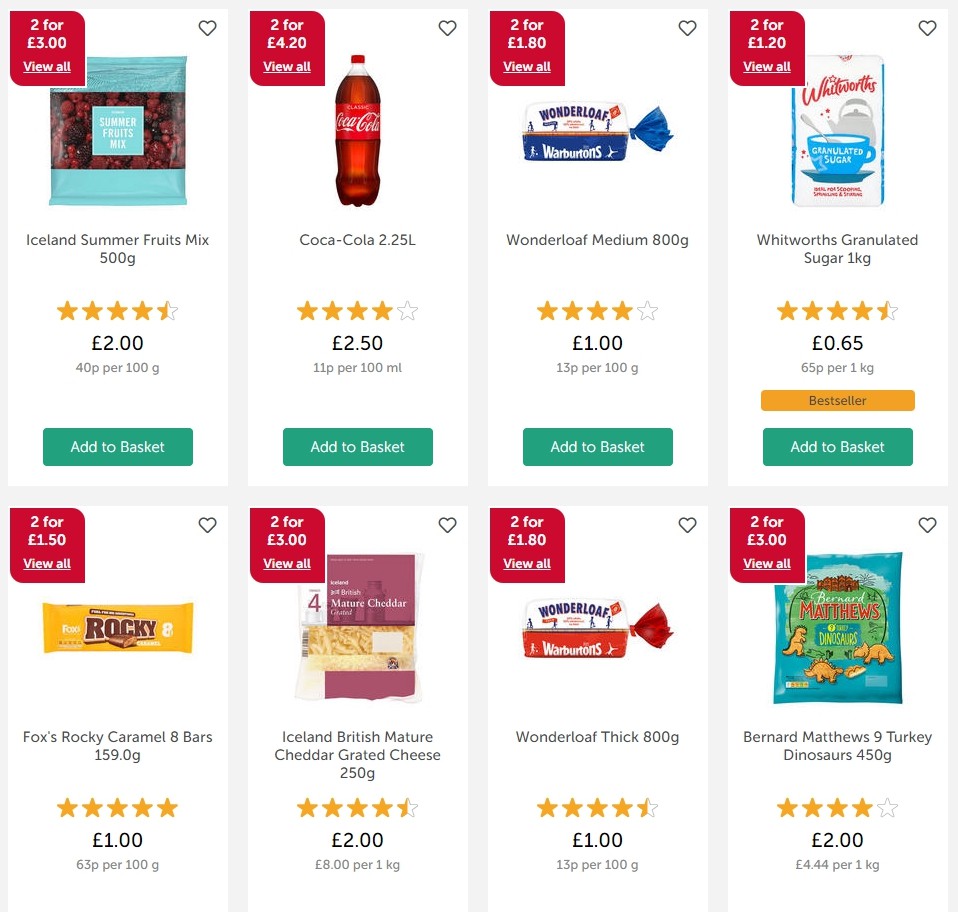
Task: Favourite the Iceland Mature Cheddar Grated Cheese
Action: [447, 524]
